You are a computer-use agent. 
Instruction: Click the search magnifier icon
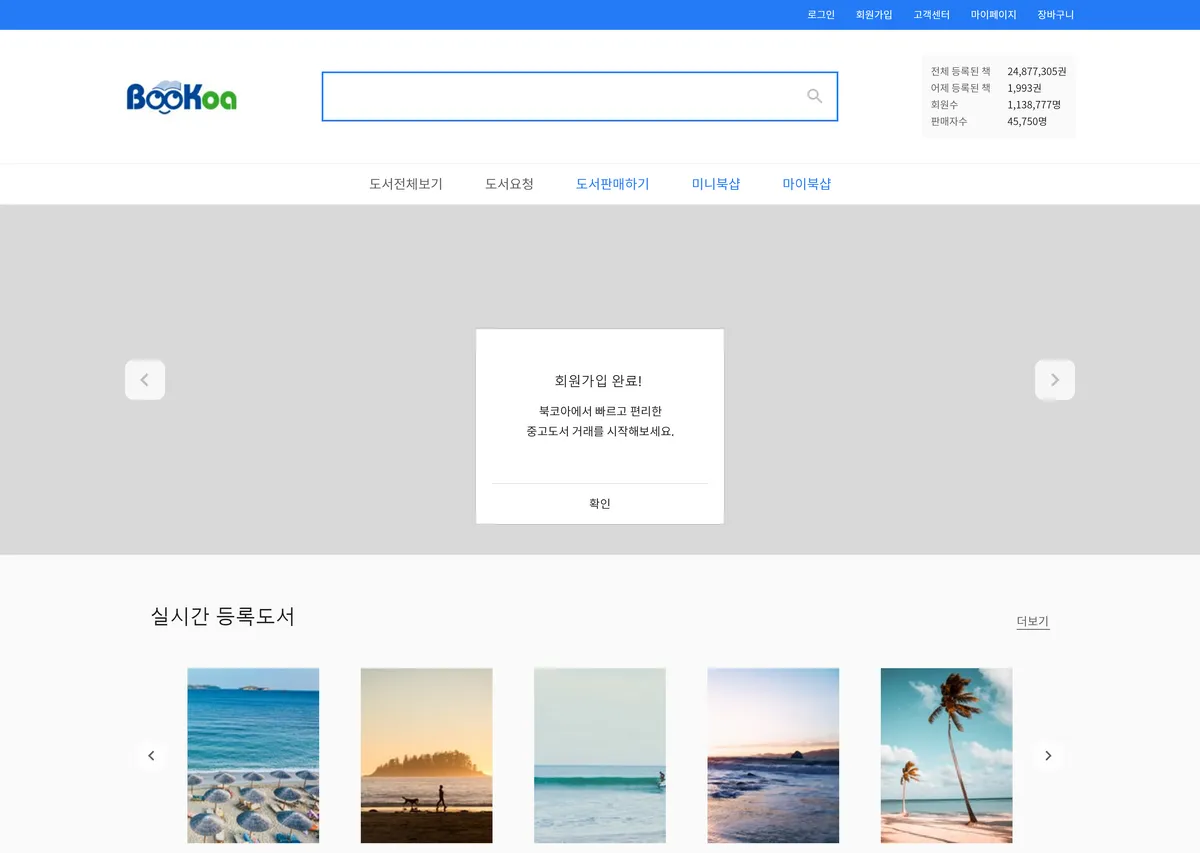[815, 95]
